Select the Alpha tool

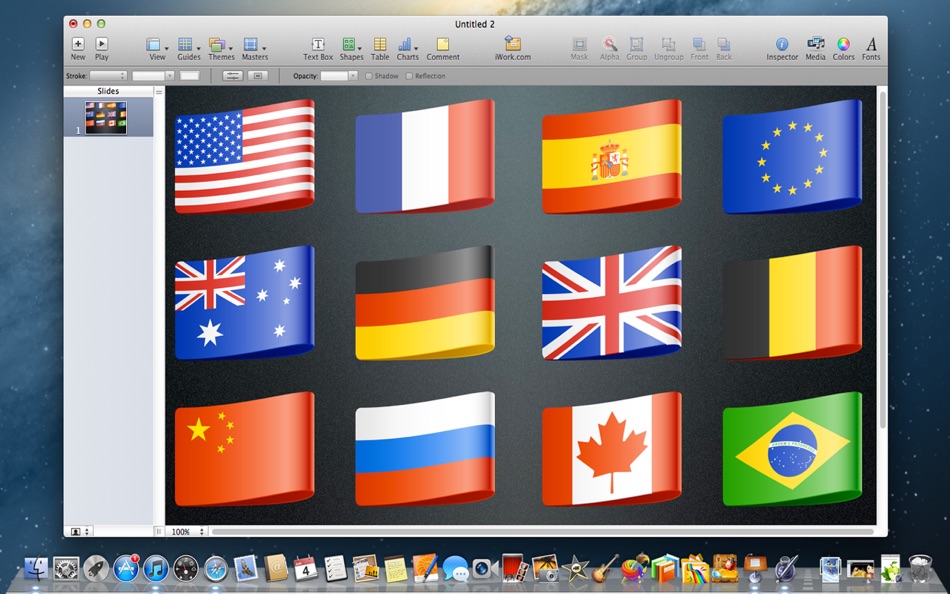point(610,48)
